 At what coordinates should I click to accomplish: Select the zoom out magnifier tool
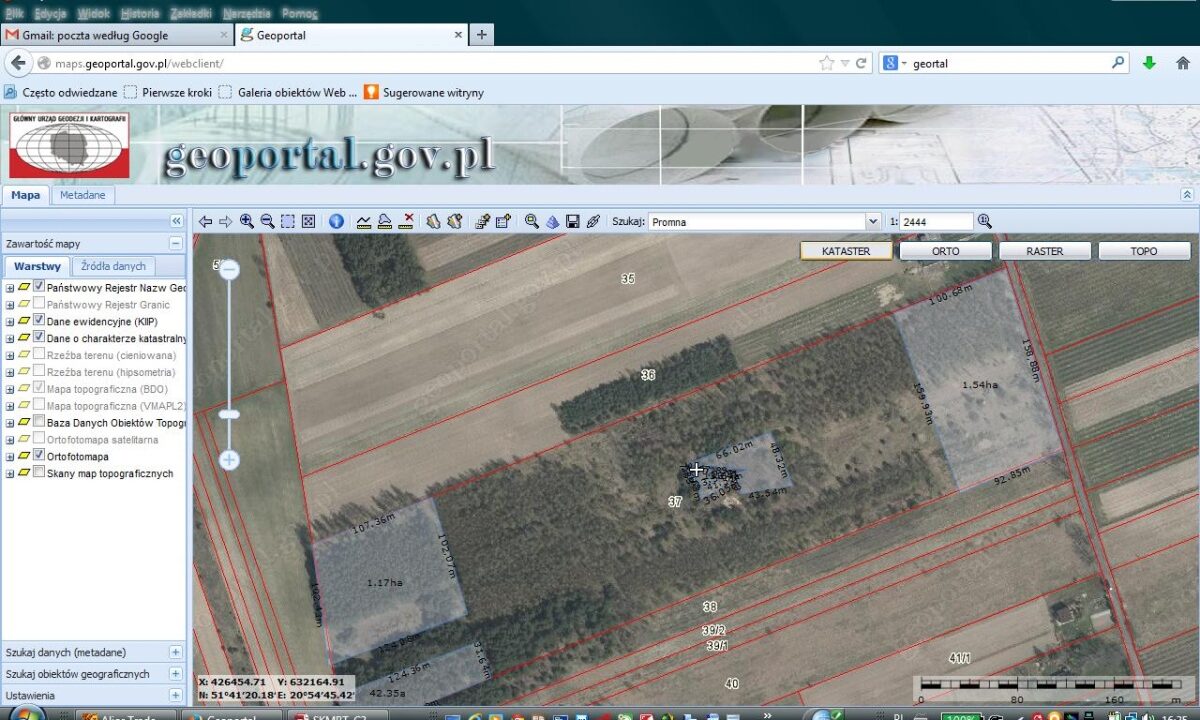pos(267,222)
